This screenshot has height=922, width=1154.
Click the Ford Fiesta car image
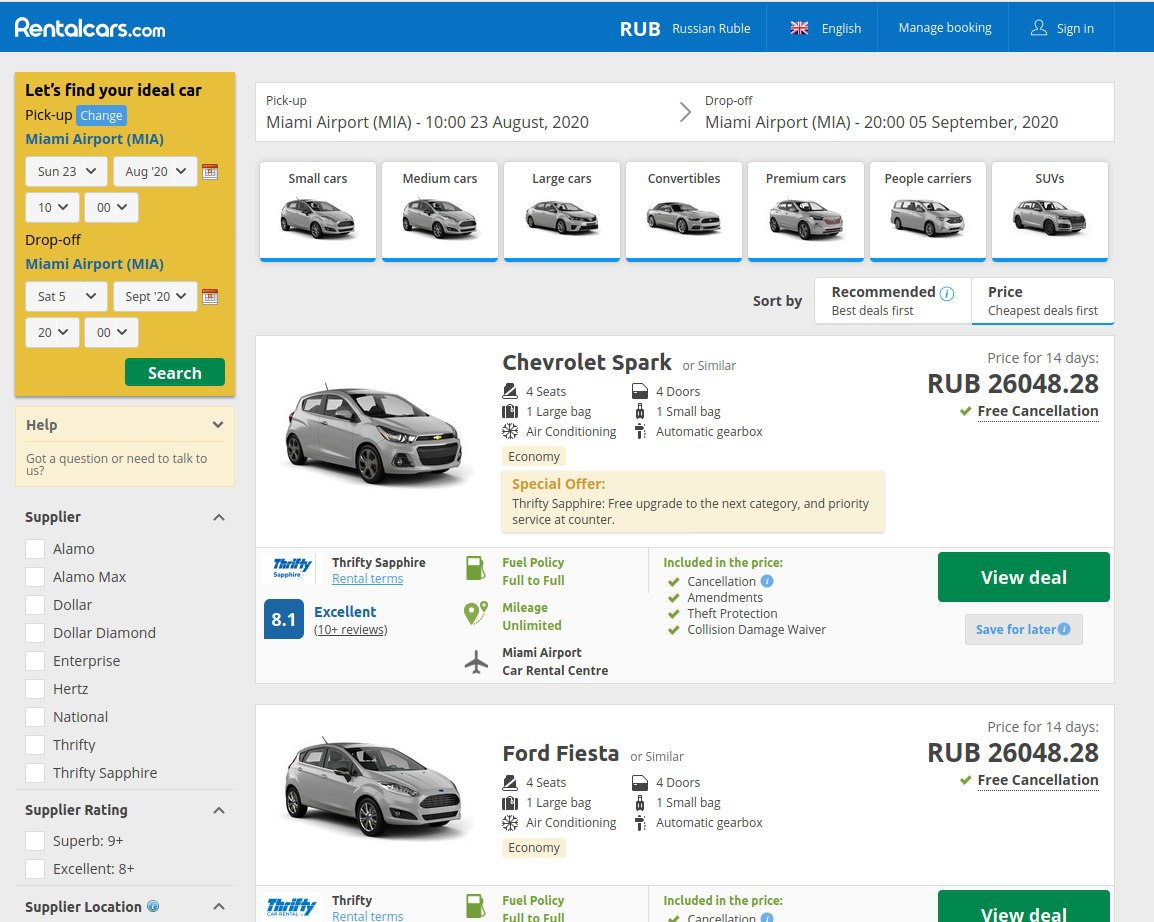pos(374,789)
